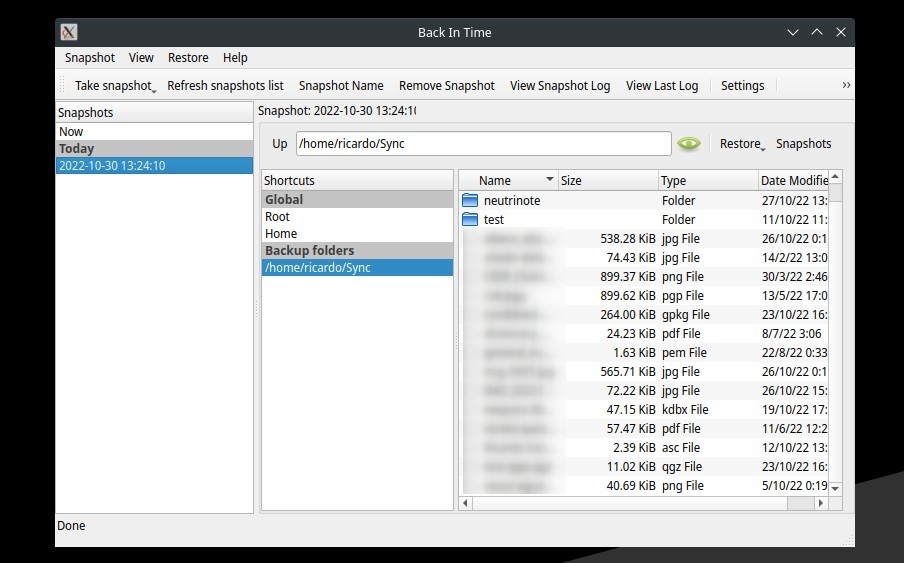Select the neutrinote folder row

pyautogui.click(x=644, y=201)
